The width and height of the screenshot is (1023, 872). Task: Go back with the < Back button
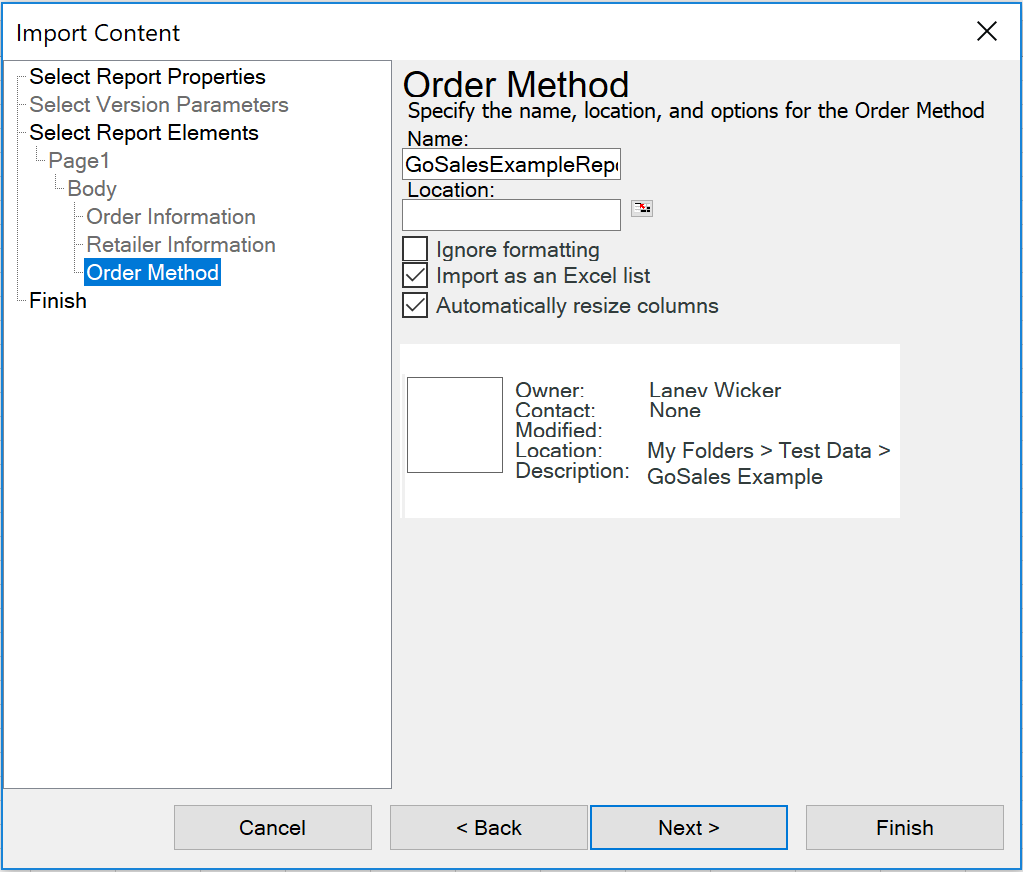click(489, 828)
